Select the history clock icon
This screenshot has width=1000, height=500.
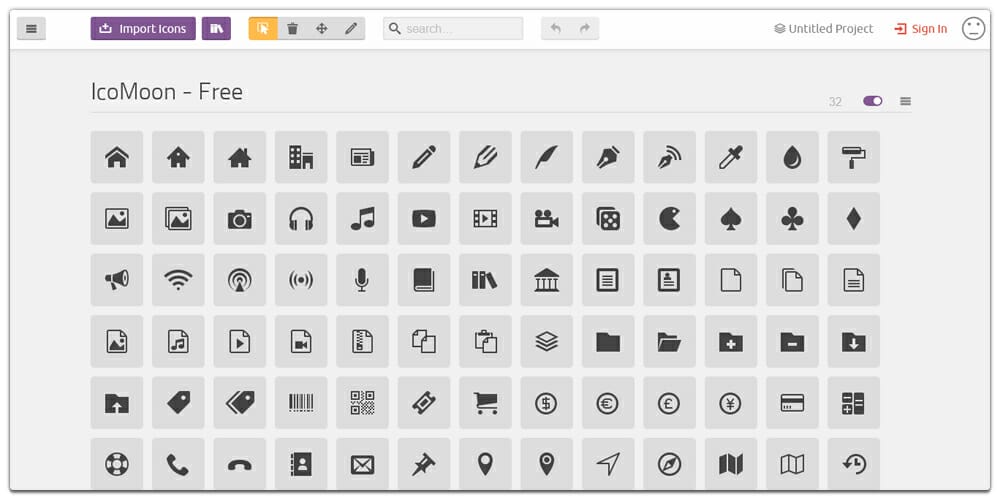[853, 464]
